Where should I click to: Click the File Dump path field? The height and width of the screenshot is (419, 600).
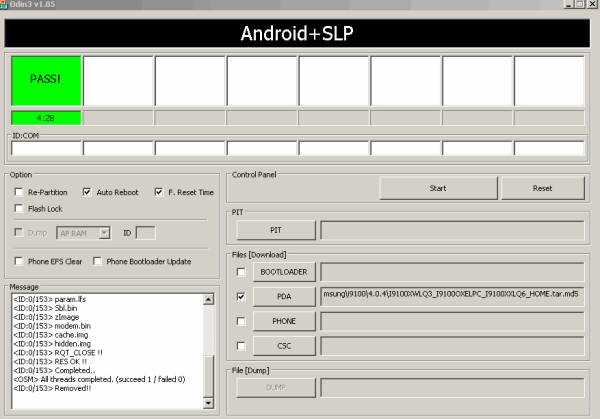[452, 388]
